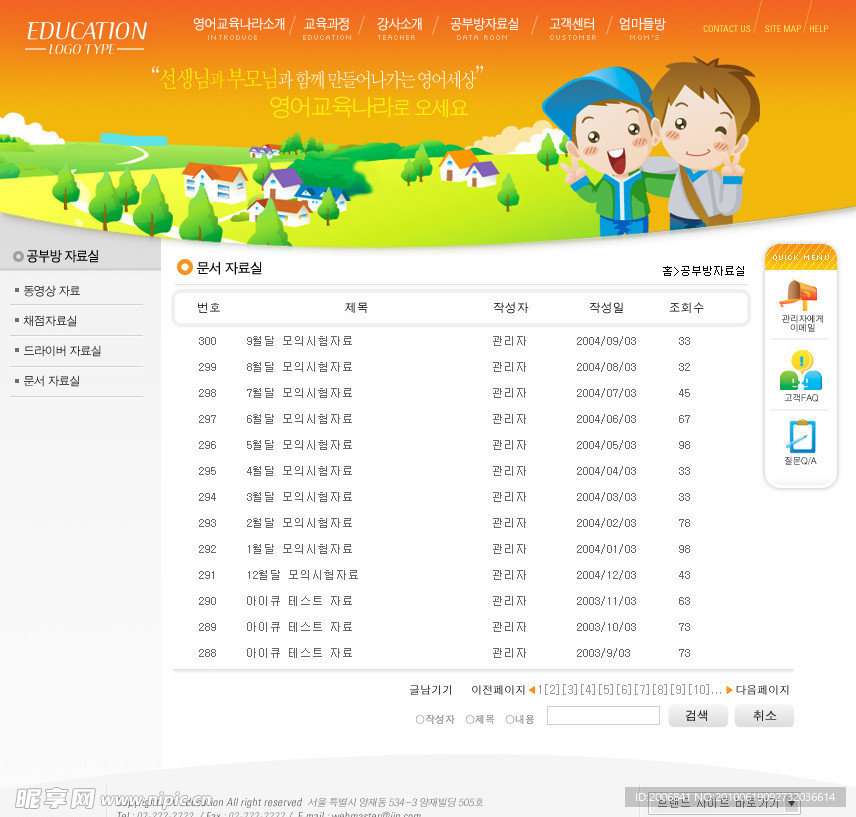Open the brand site shortcut dropdown in the footer
This screenshot has height=817, width=856.
pyautogui.click(x=723, y=803)
